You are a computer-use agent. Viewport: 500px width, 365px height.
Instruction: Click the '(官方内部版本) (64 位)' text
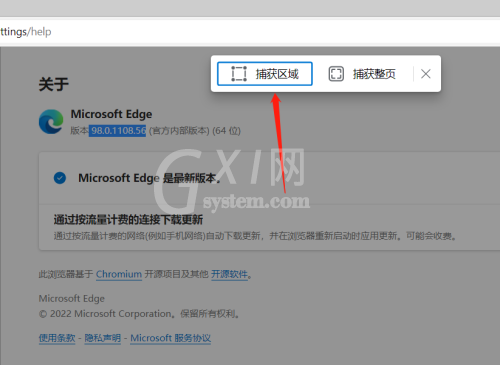(195, 131)
